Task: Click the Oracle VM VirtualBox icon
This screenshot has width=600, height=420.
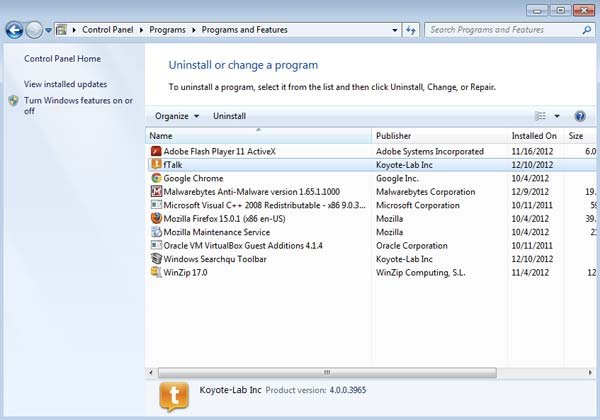Action: [x=156, y=245]
